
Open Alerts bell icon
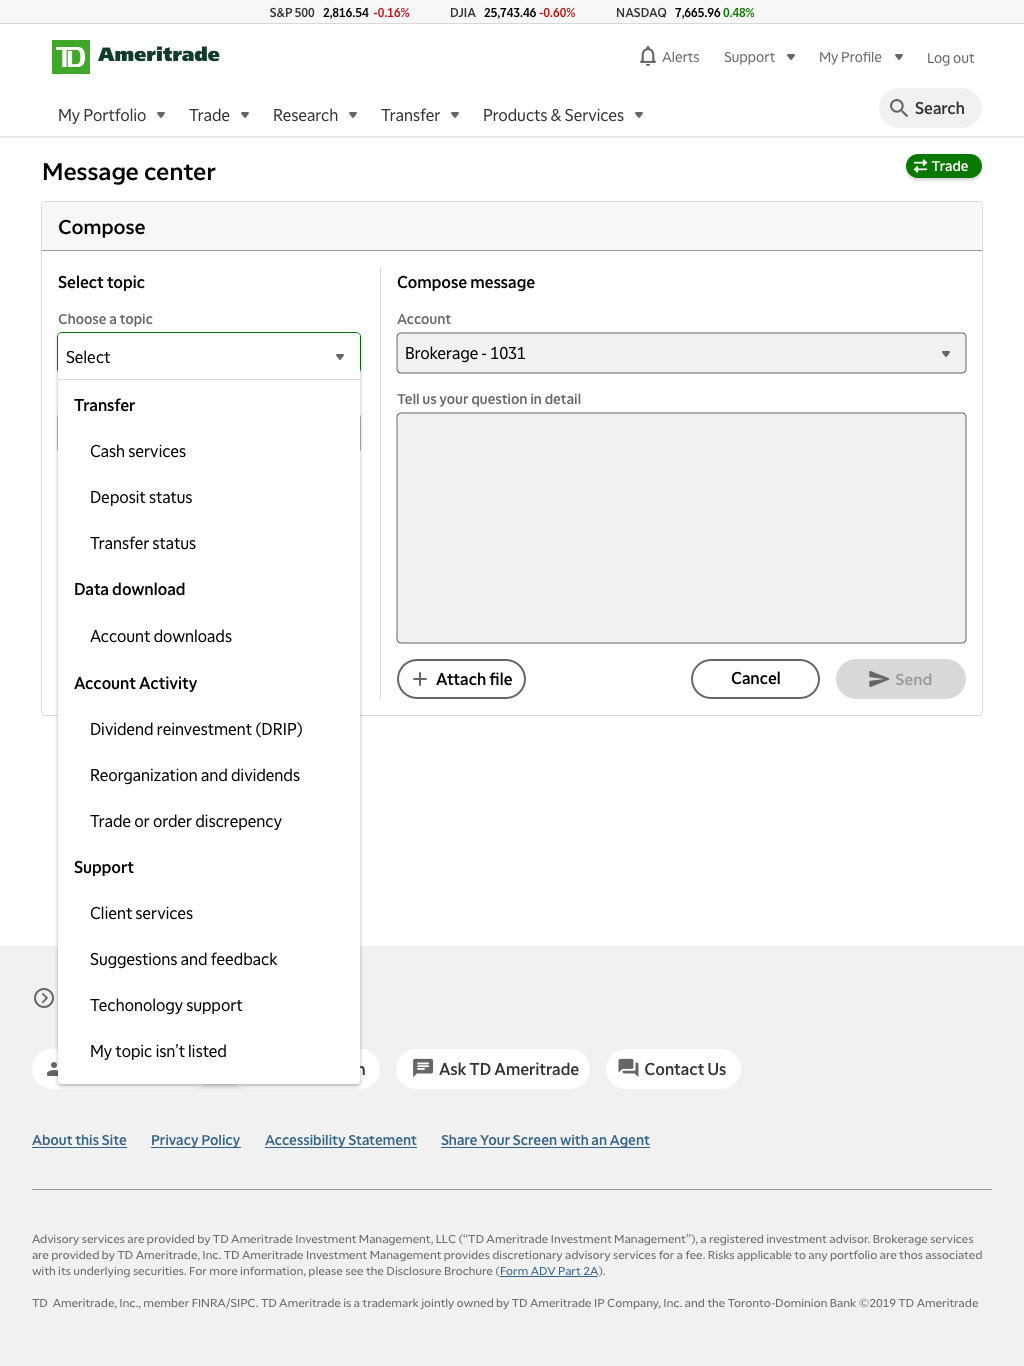648,56
